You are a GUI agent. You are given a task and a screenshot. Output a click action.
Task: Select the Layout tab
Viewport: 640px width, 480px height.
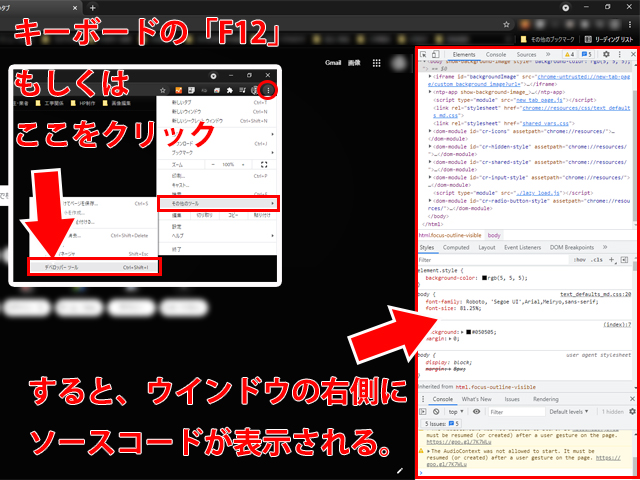click(x=487, y=247)
